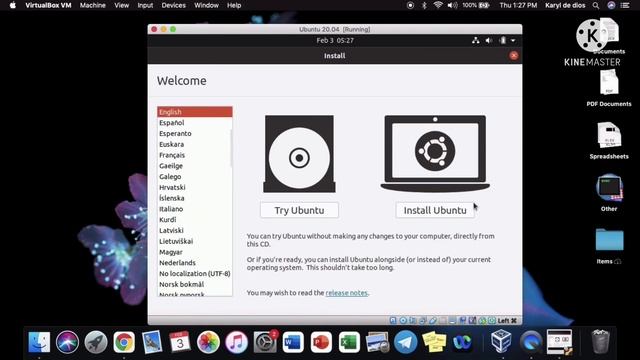Click the laptop with Ubuntu logo image
The width and height of the screenshot is (640, 360).
click(435, 154)
